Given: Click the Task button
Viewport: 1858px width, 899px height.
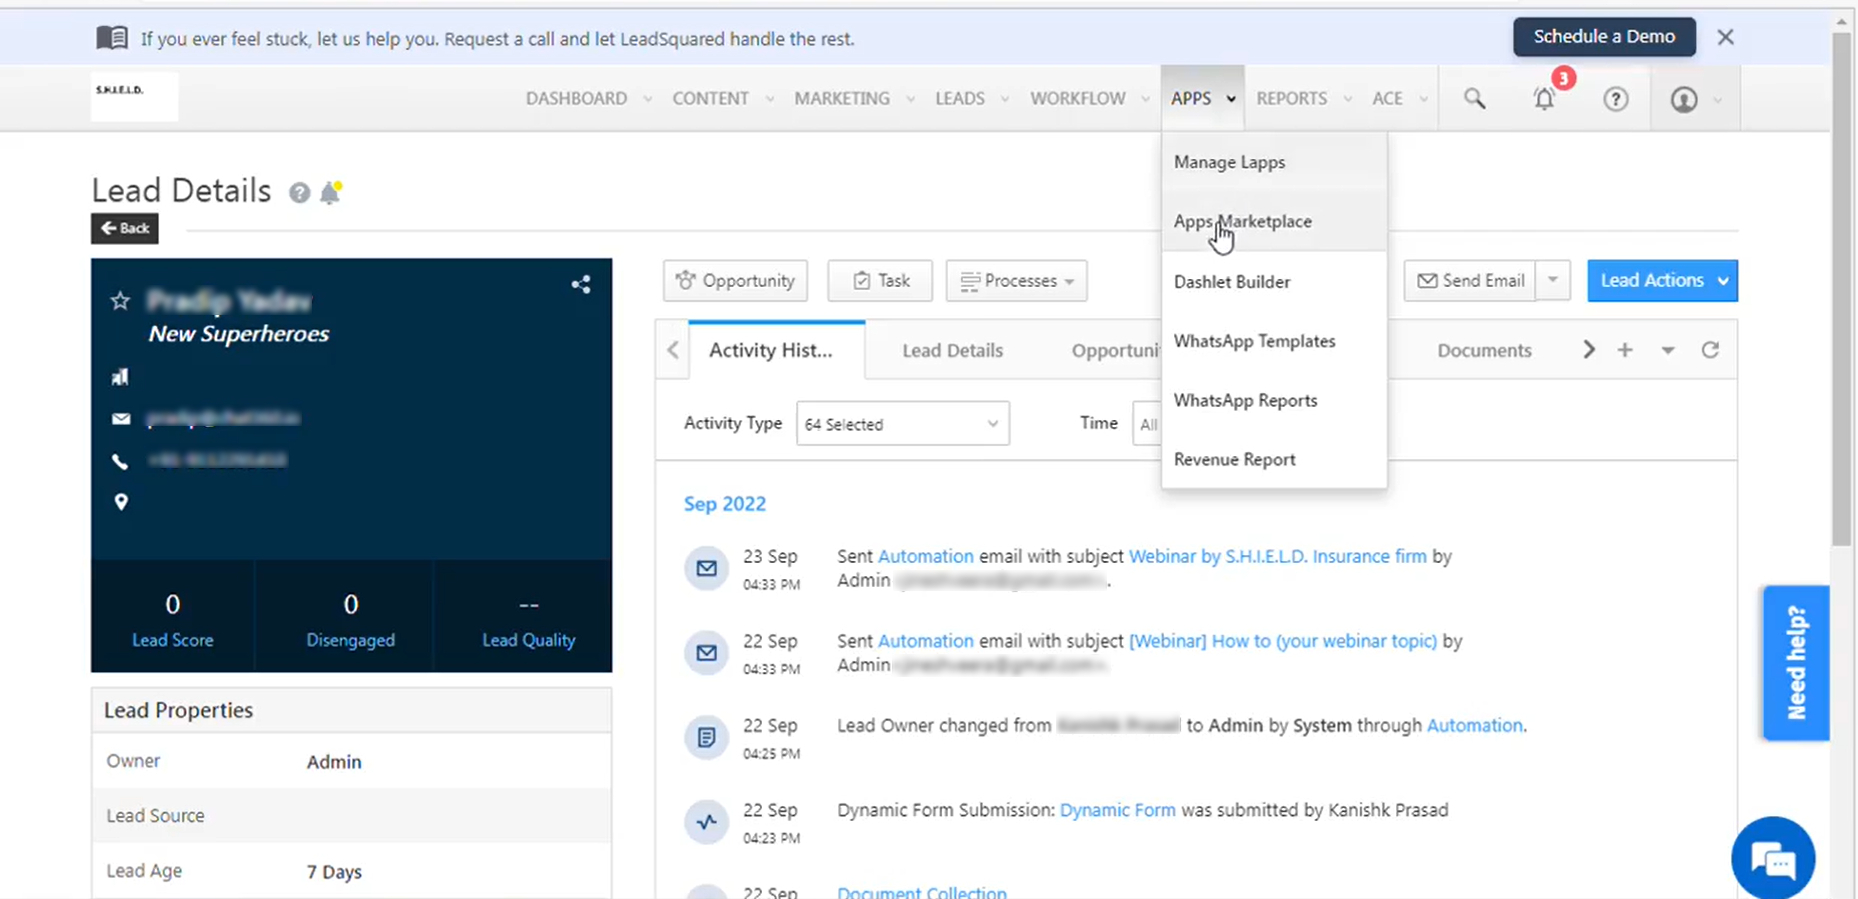Looking at the screenshot, I should (880, 281).
